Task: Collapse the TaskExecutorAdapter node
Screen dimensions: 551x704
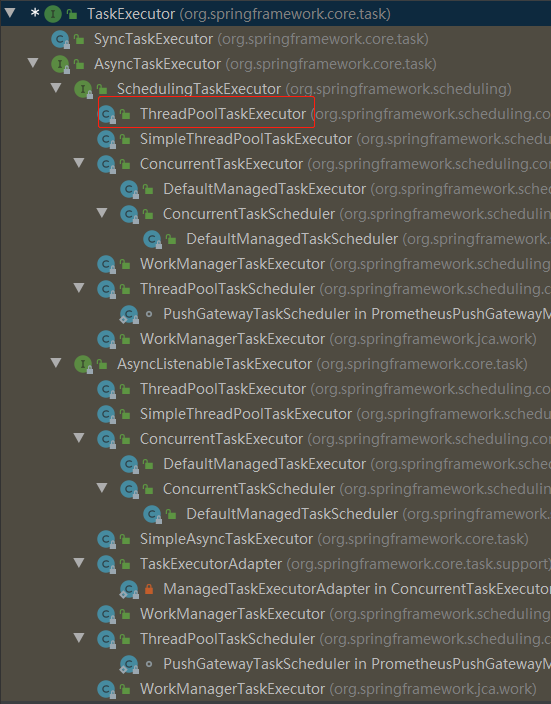Action: (79, 563)
